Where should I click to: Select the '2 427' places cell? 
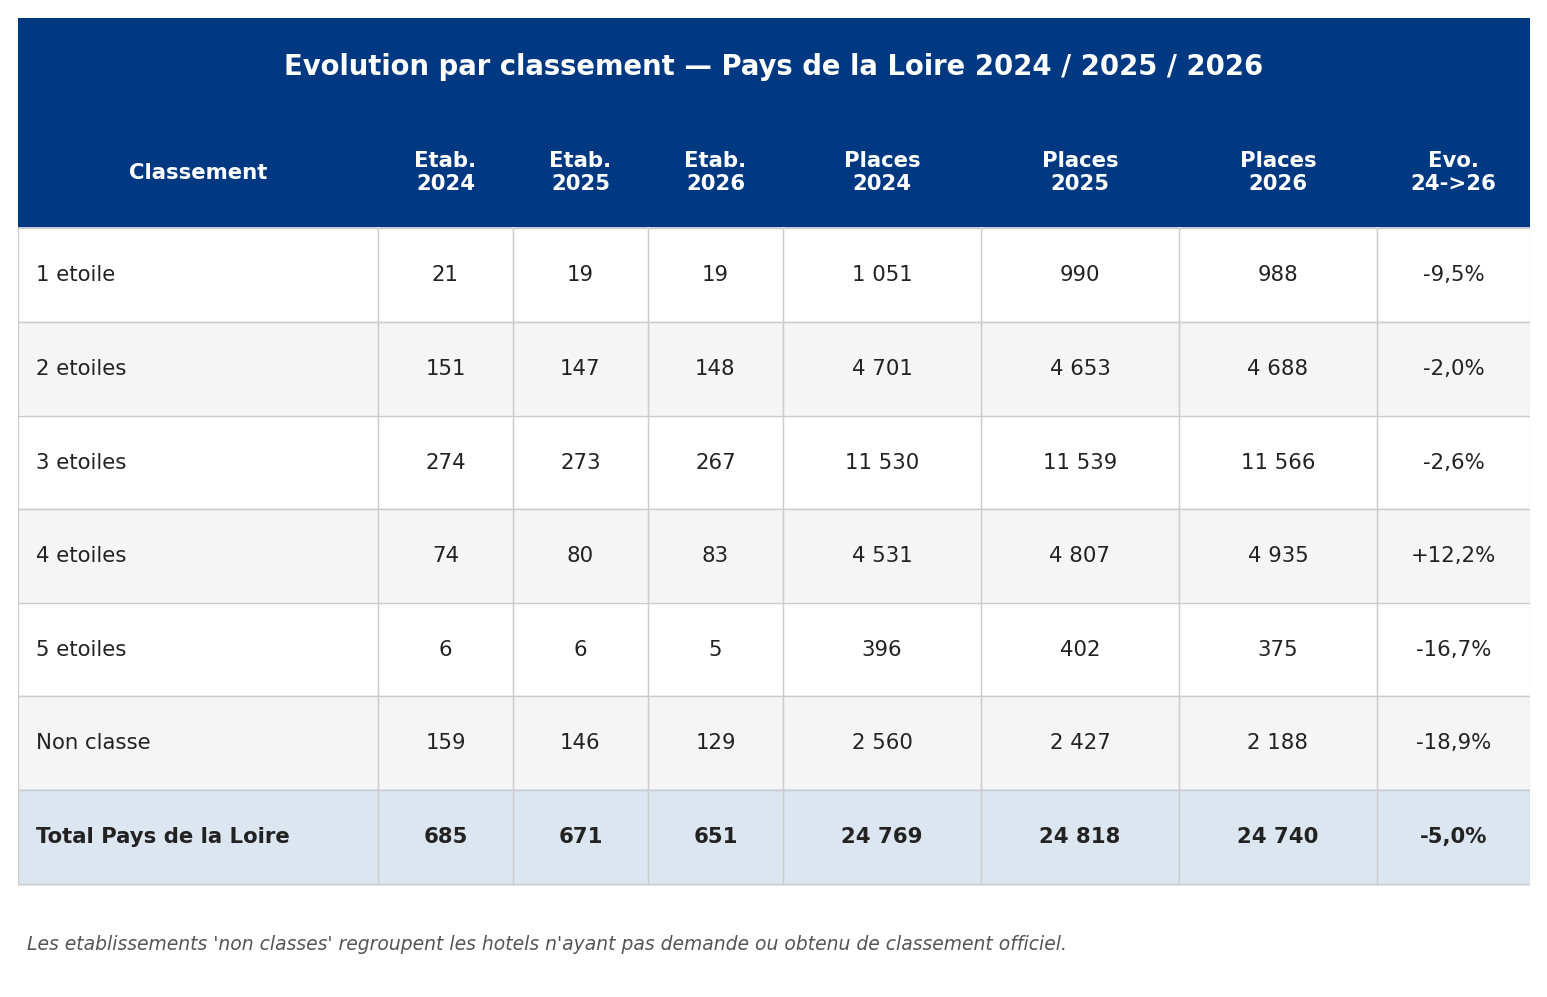(1080, 743)
